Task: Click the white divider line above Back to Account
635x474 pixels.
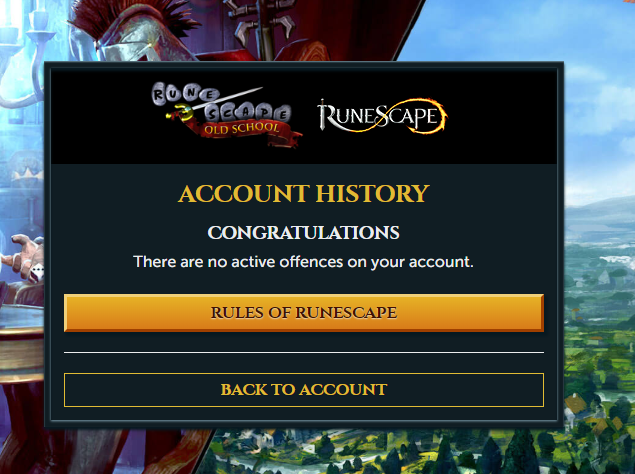Action: pos(304,352)
